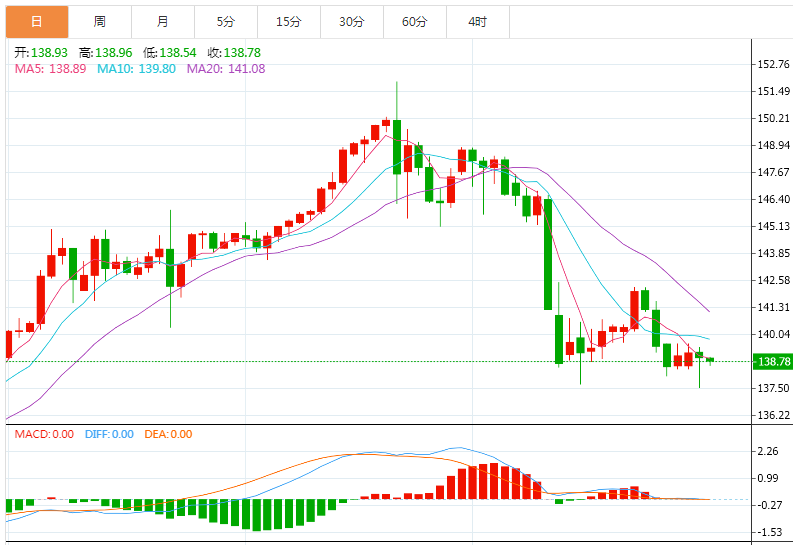Switch to the 周 weekly tab
This screenshot has width=793, height=545.
(100, 22)
